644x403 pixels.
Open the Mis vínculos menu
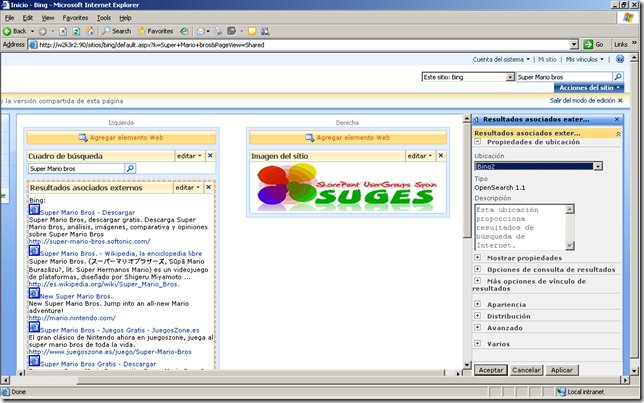pos(584,60)
